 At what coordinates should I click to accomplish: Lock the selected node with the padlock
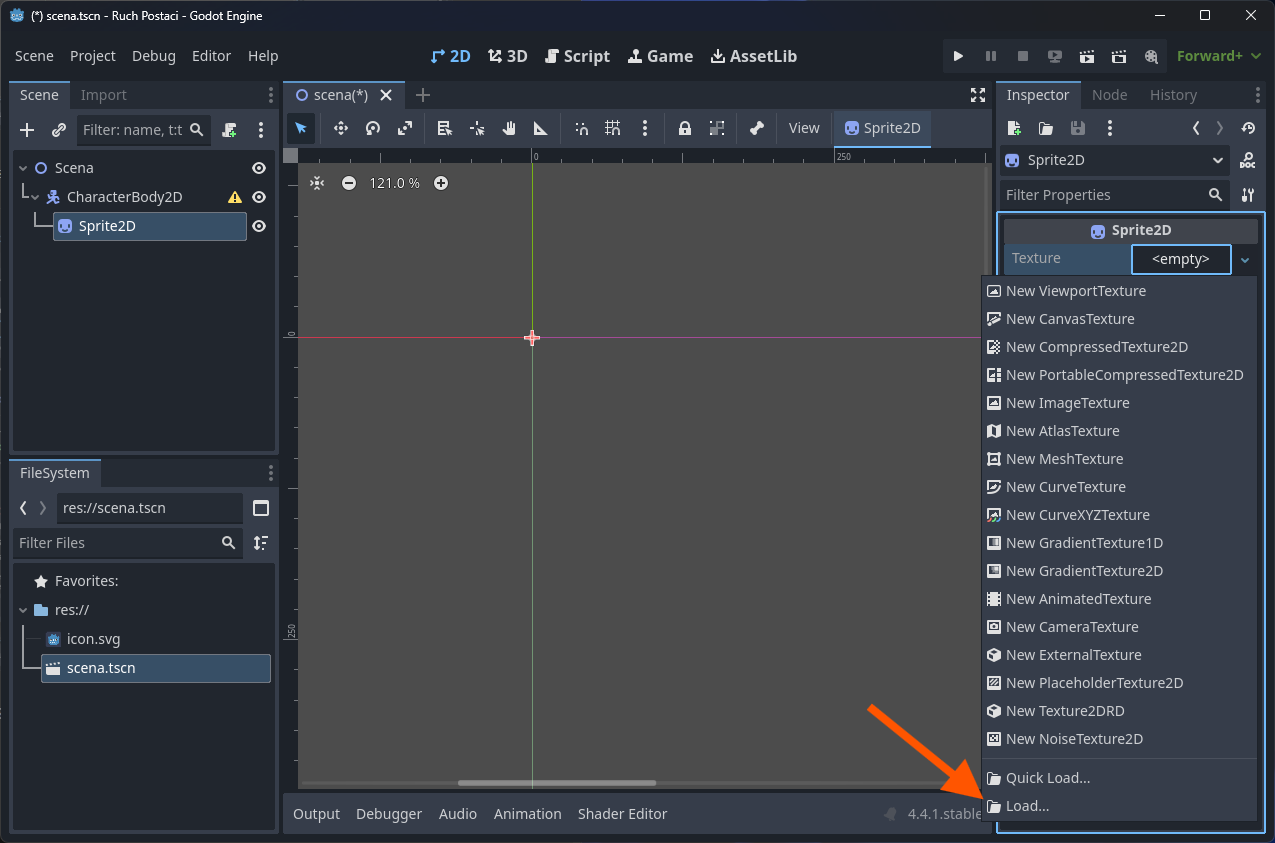[685, 128]
